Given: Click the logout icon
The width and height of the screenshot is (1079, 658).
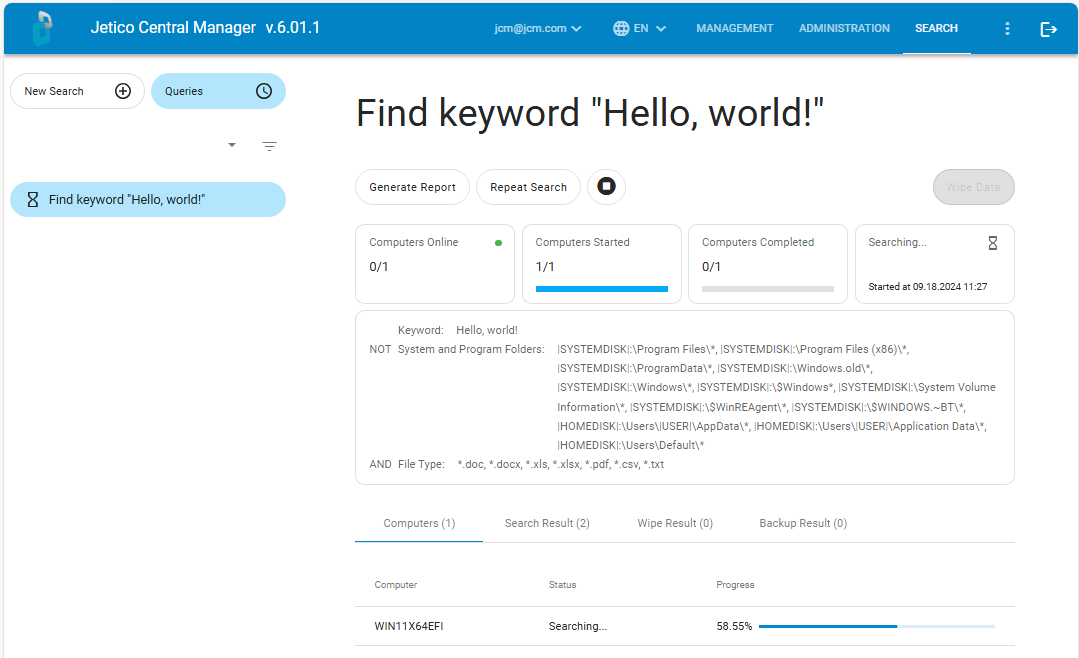Looking at the screenshot, I should tap(1048, 29).
